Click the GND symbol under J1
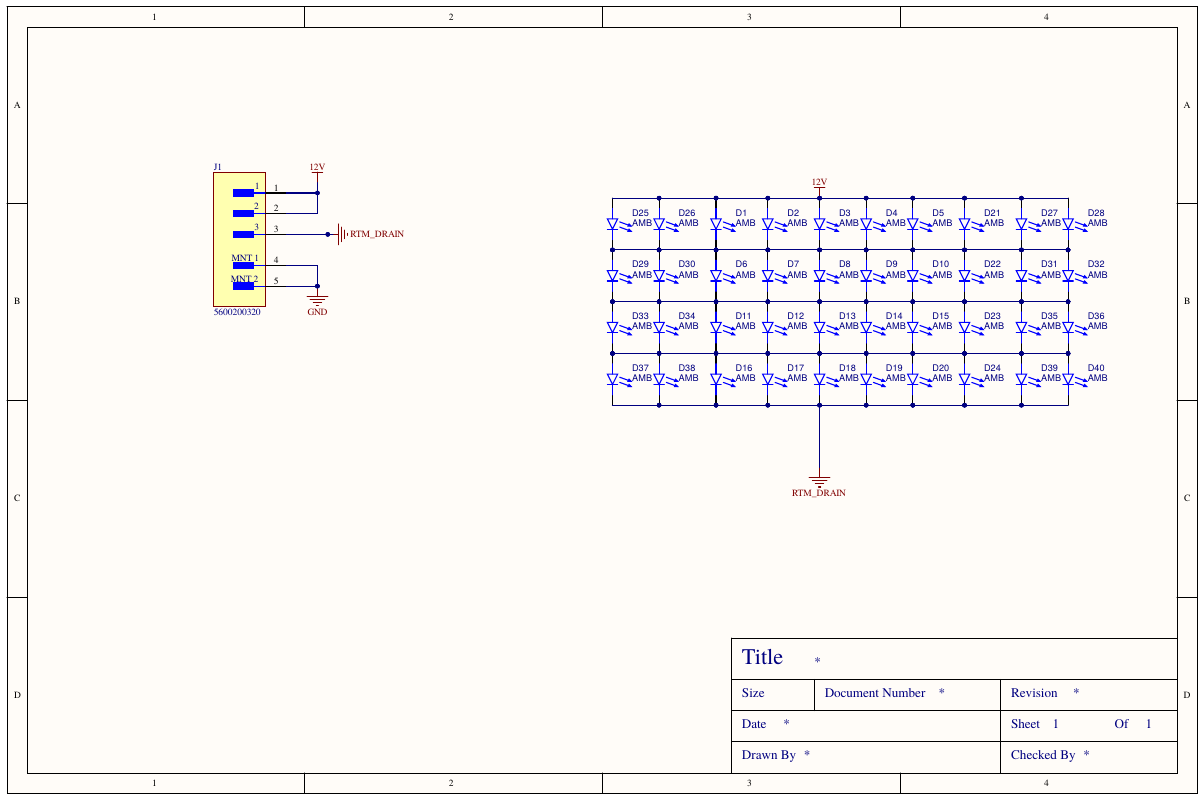Image resolution: width=1203 pixels, height=799 pixels. click(x=317, y=300)
